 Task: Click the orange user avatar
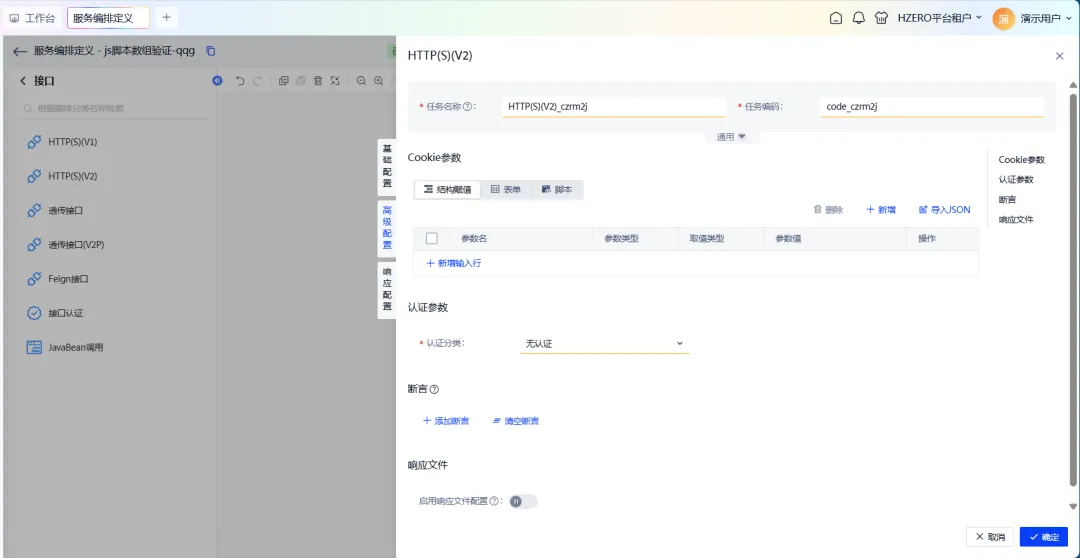pos(1004,19)
